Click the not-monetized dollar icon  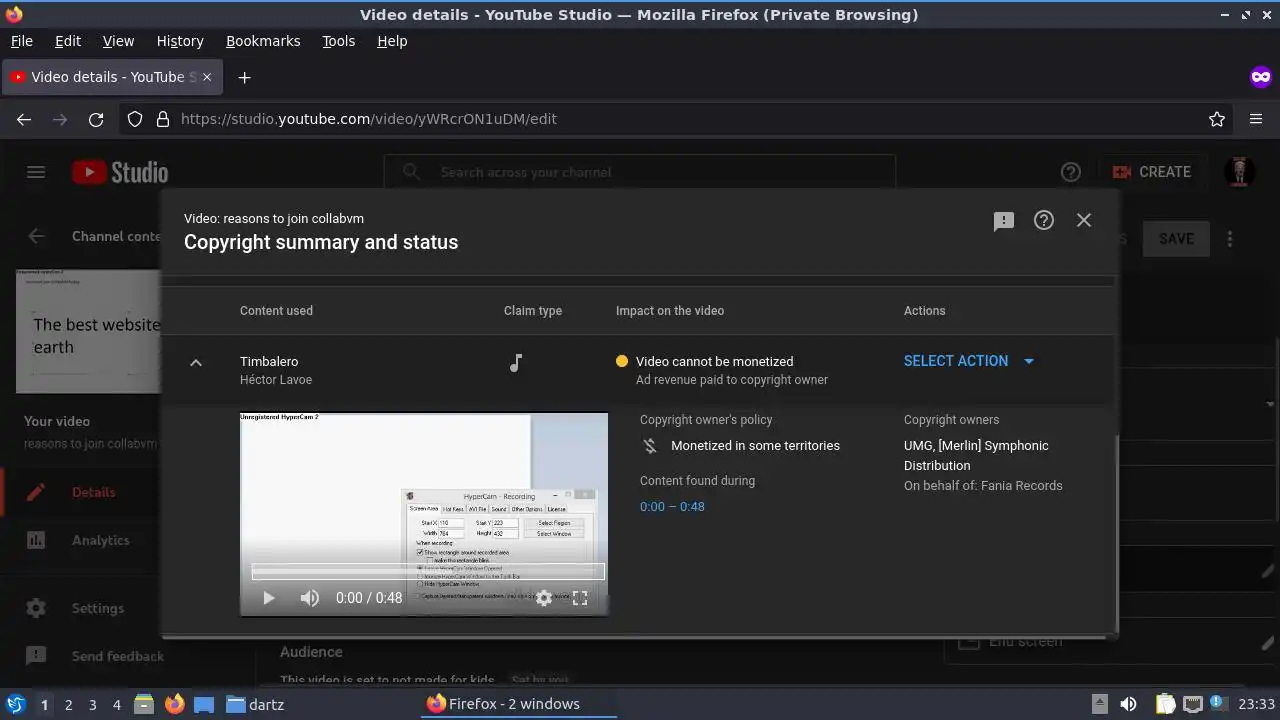click(650, 446)
